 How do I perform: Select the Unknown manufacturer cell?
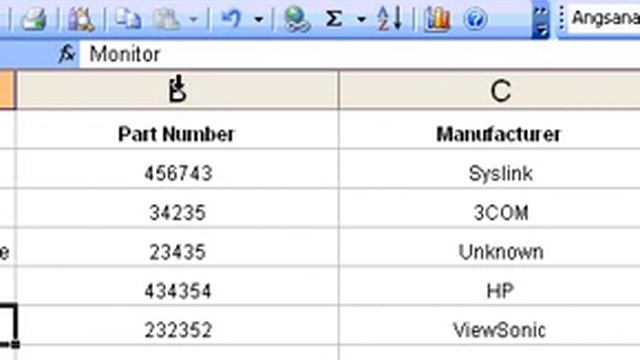[489, 247]
